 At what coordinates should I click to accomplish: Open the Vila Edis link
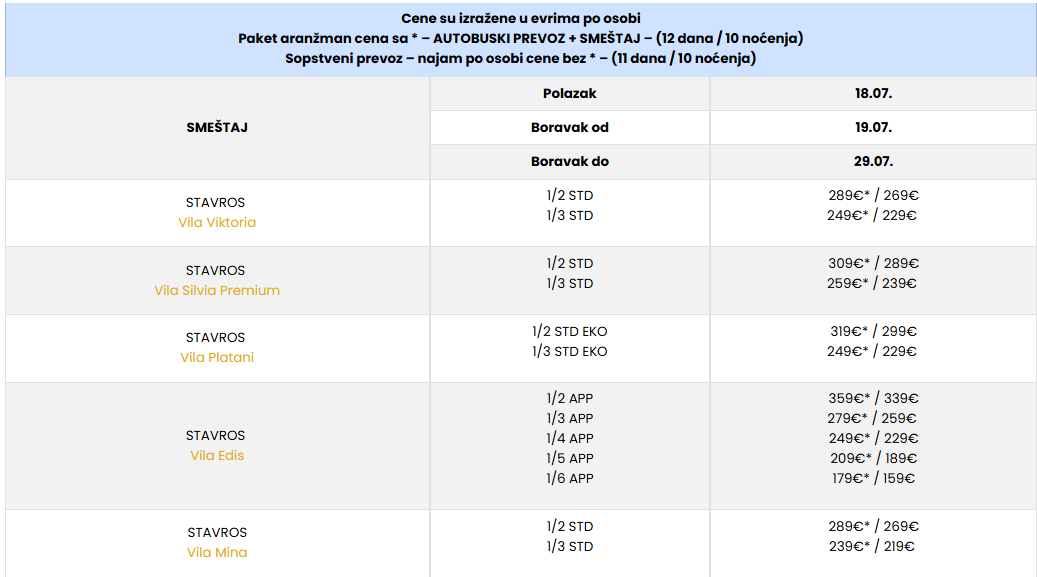point(217,455)
